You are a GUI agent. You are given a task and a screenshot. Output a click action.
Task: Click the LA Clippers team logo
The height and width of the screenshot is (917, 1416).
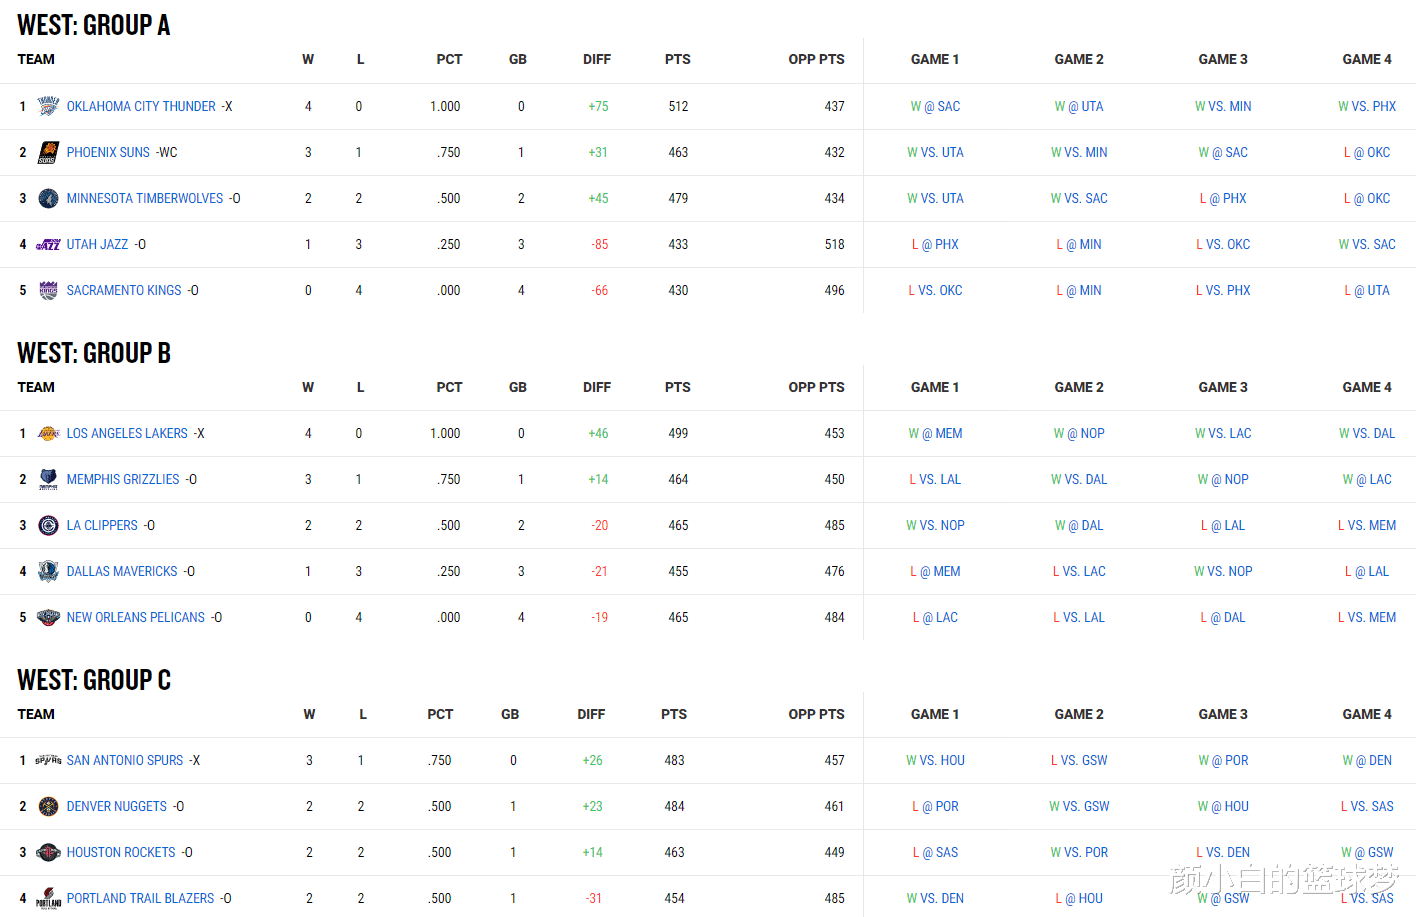point(48,525)
